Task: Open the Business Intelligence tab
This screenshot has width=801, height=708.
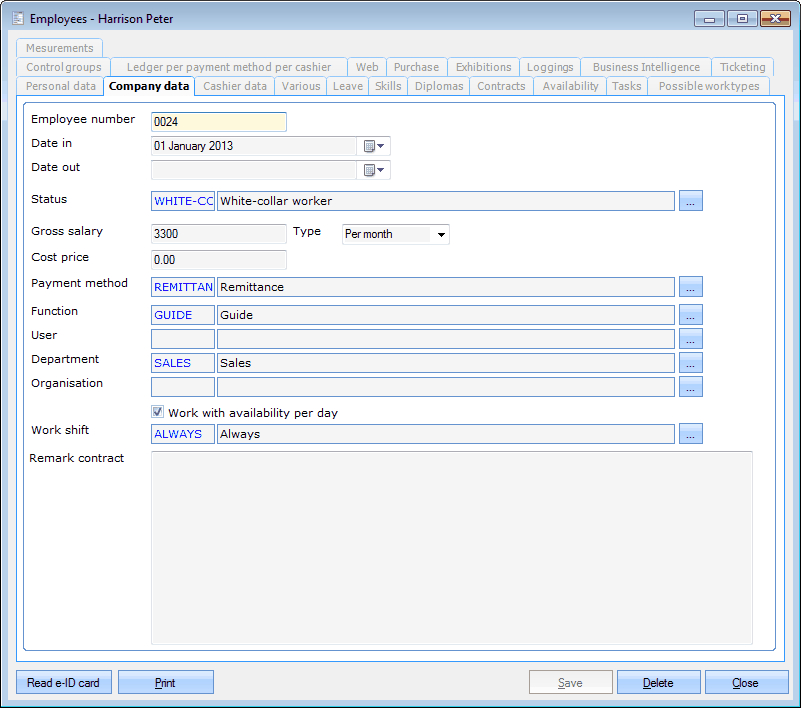Action: pyautogui.click(x=646, y=67)
